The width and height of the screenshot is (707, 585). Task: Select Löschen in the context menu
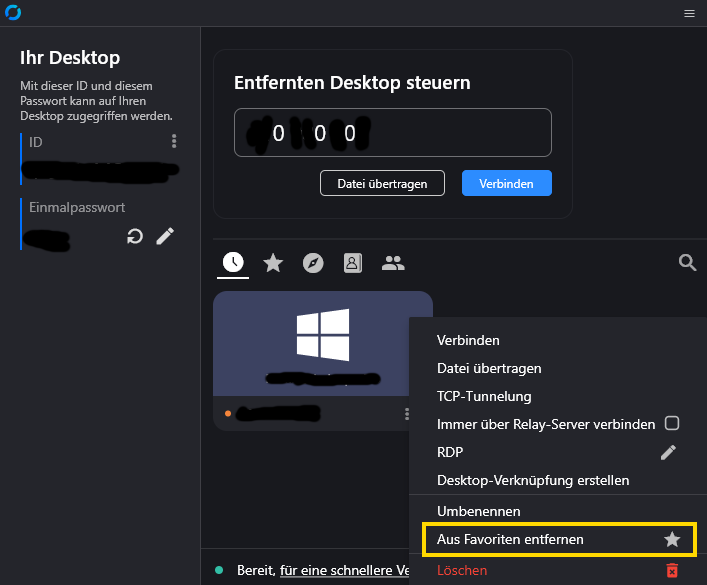point(462,571)
